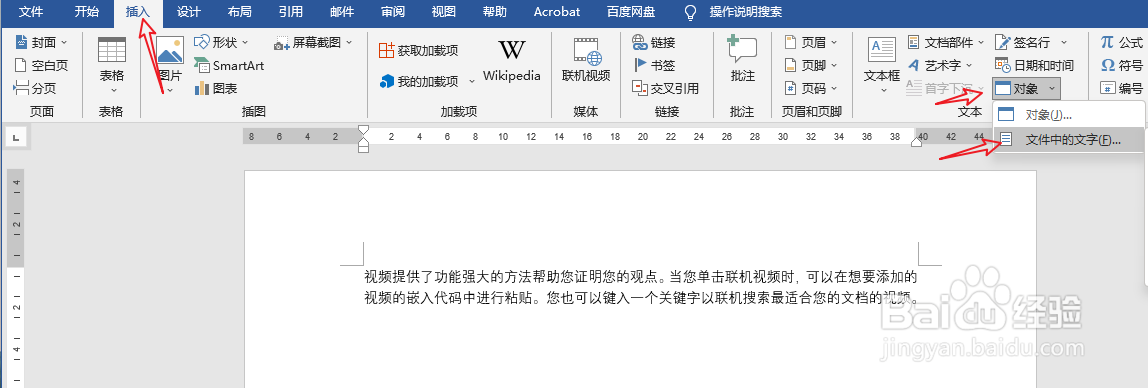The image size is (1148, 388).
Task: Insert a 交叉引用 cross-reference
Action: (x=665, y=89)
